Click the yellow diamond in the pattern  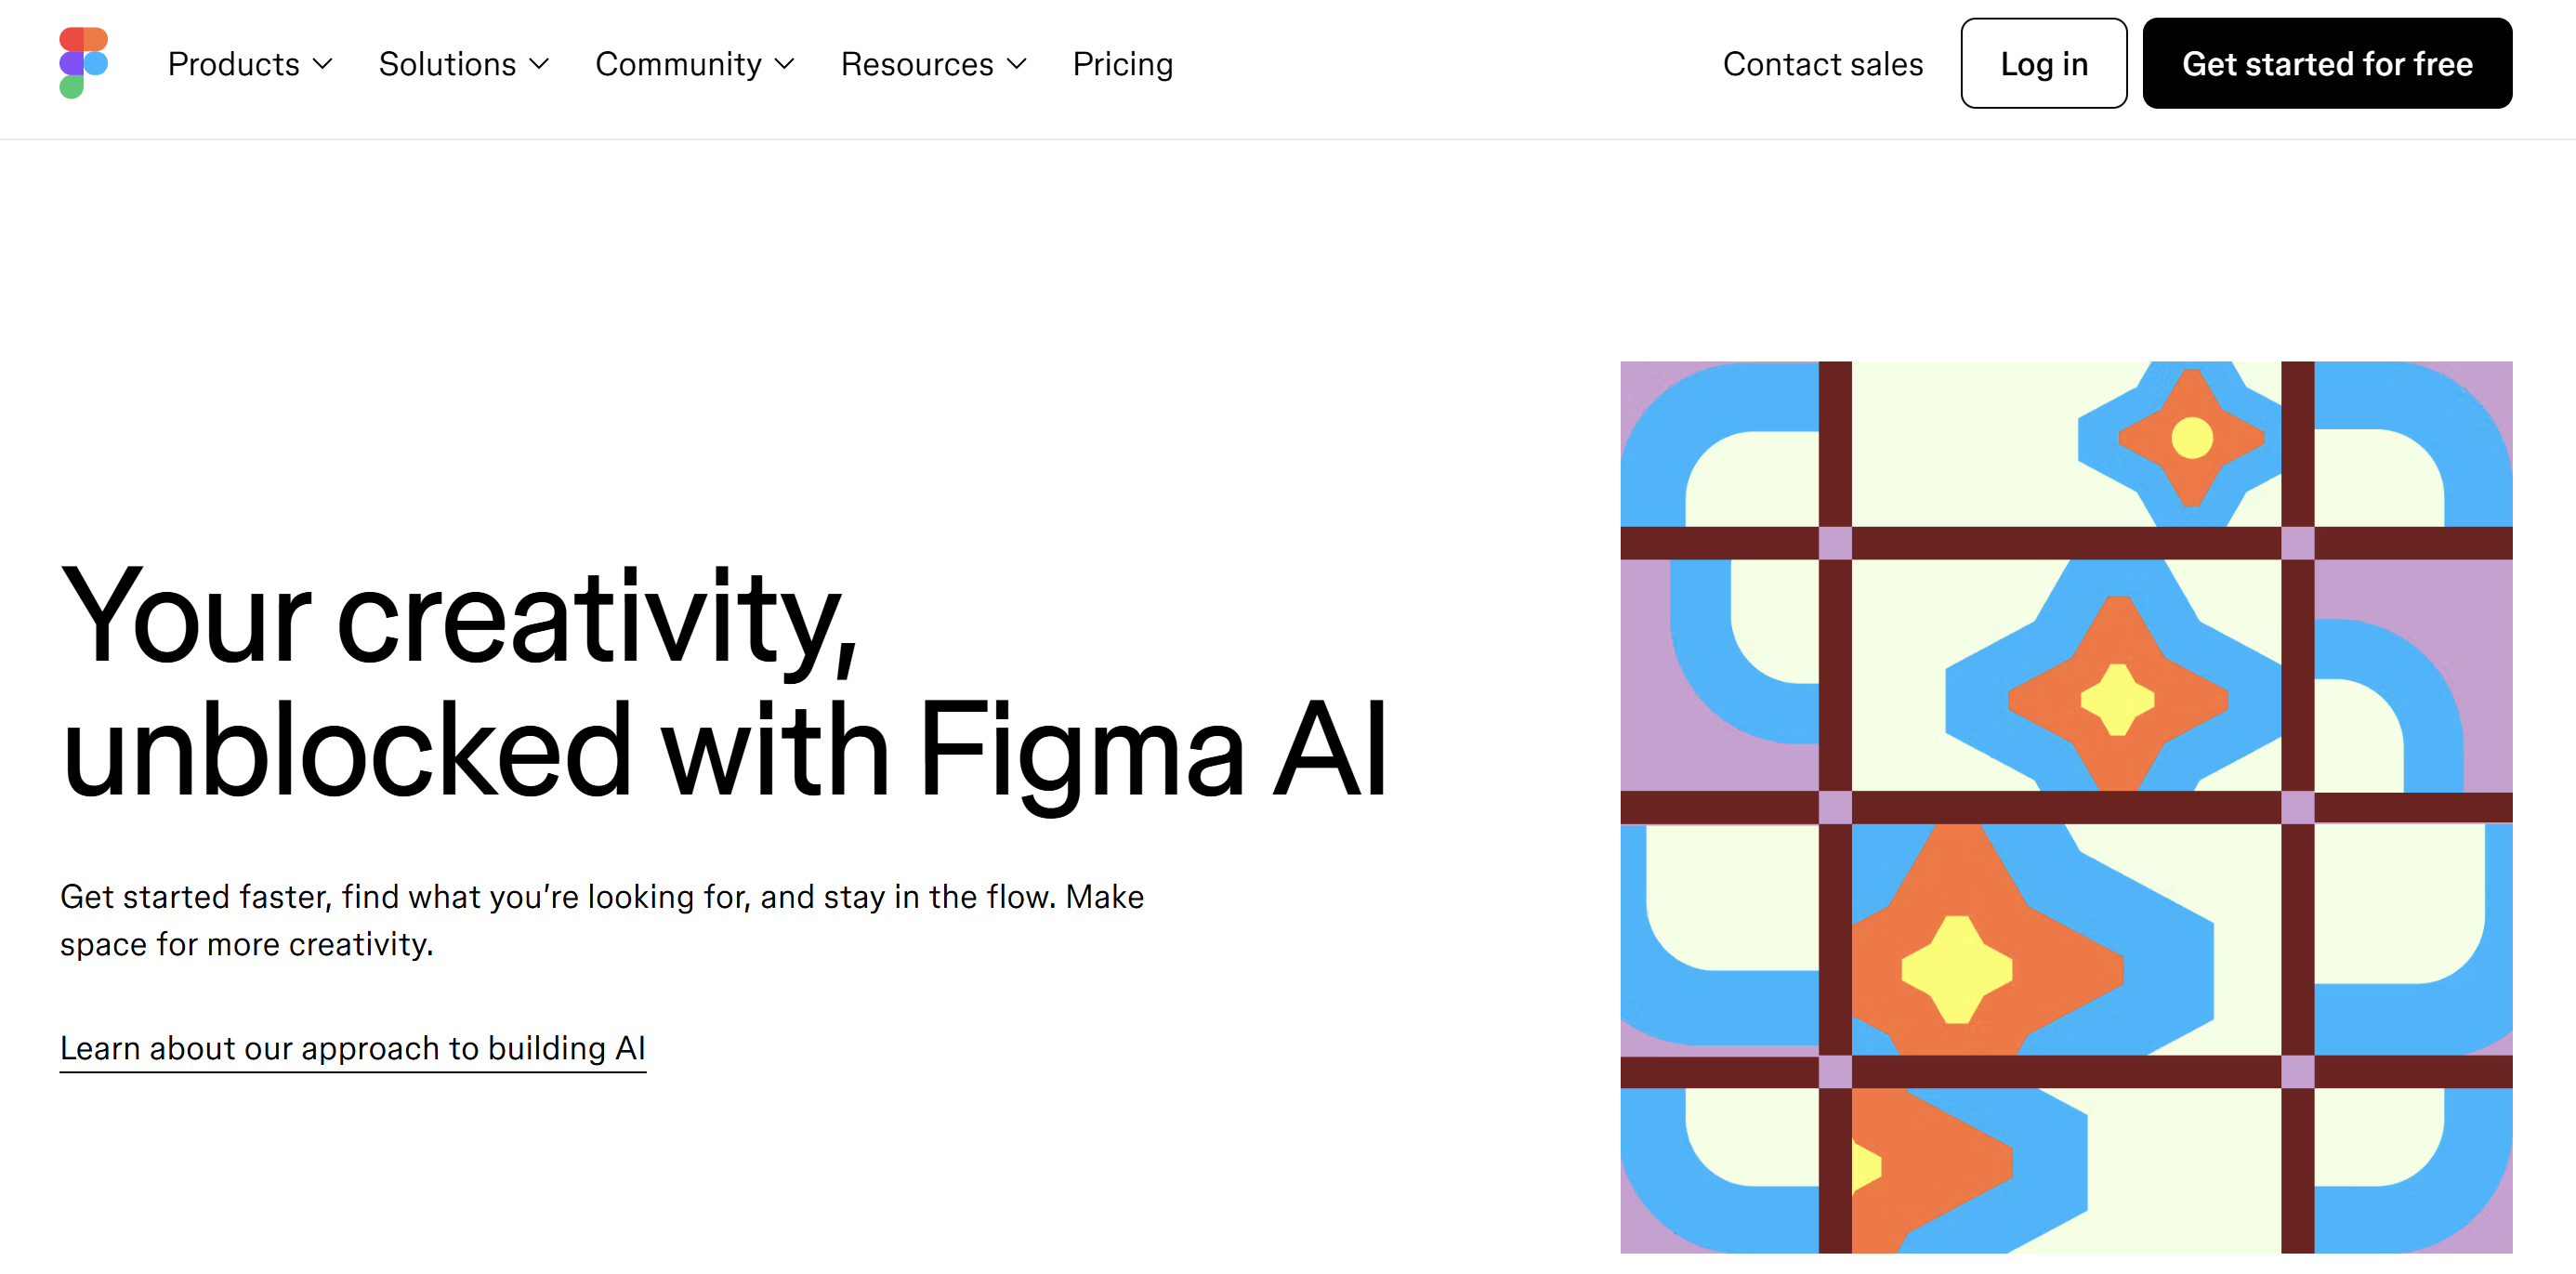pos(2118,700)
